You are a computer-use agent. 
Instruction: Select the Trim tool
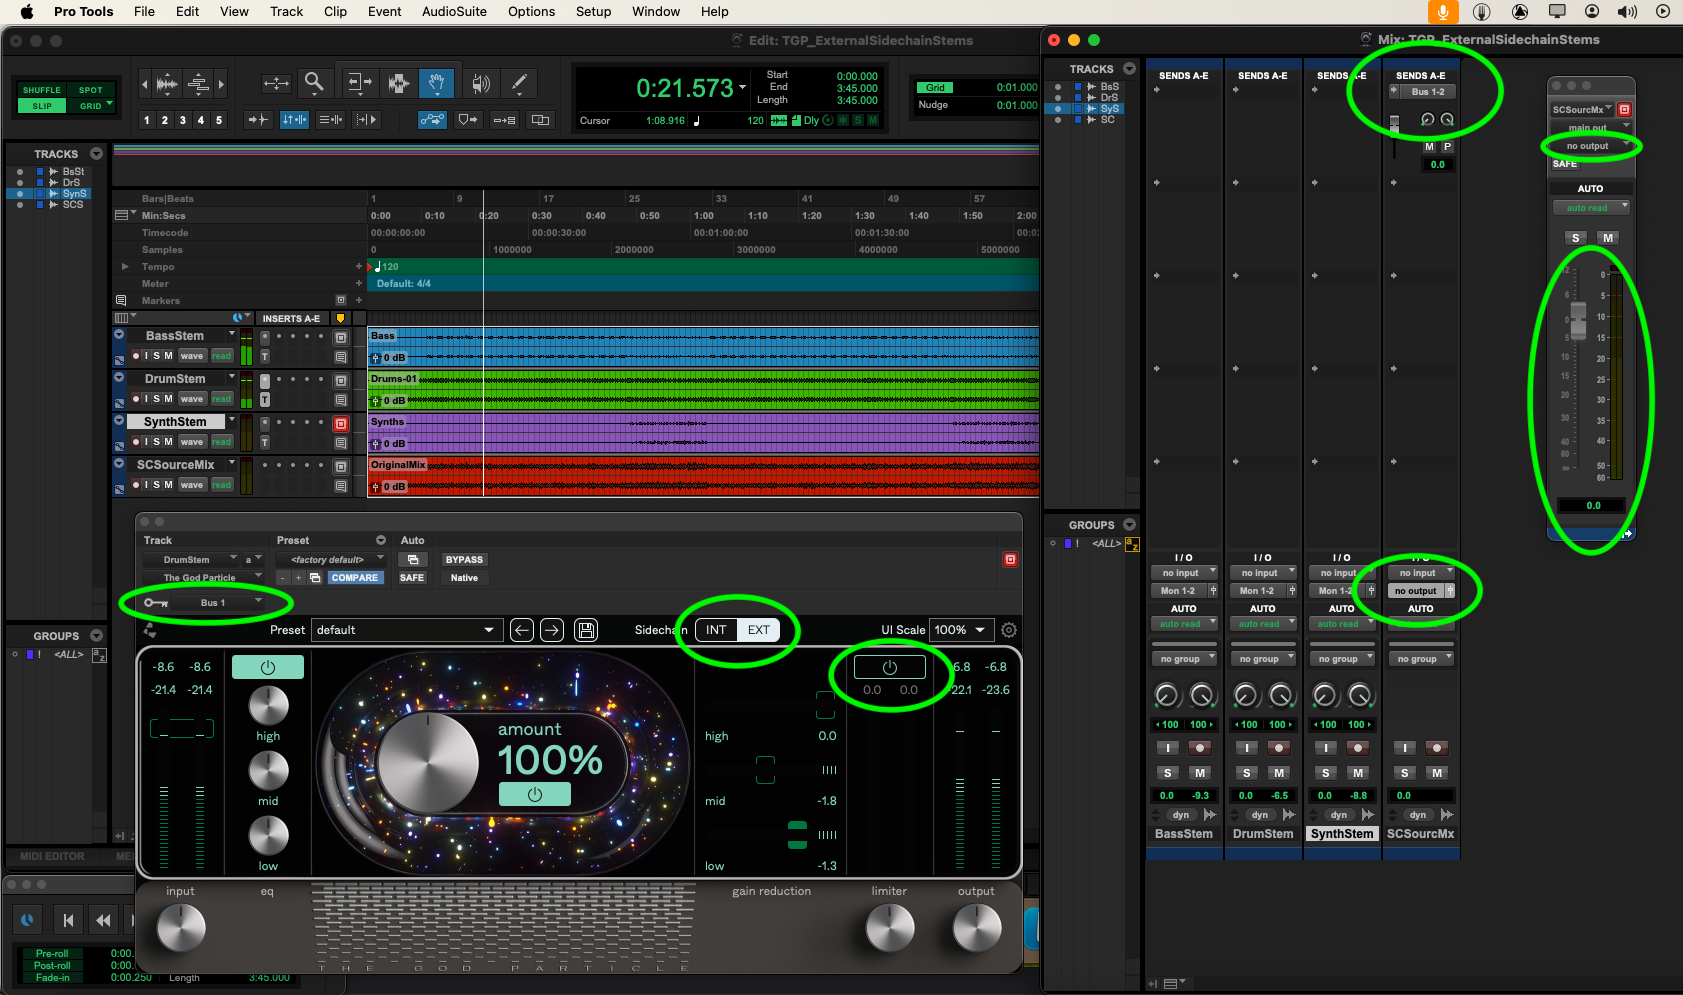[x=360, y=83]
